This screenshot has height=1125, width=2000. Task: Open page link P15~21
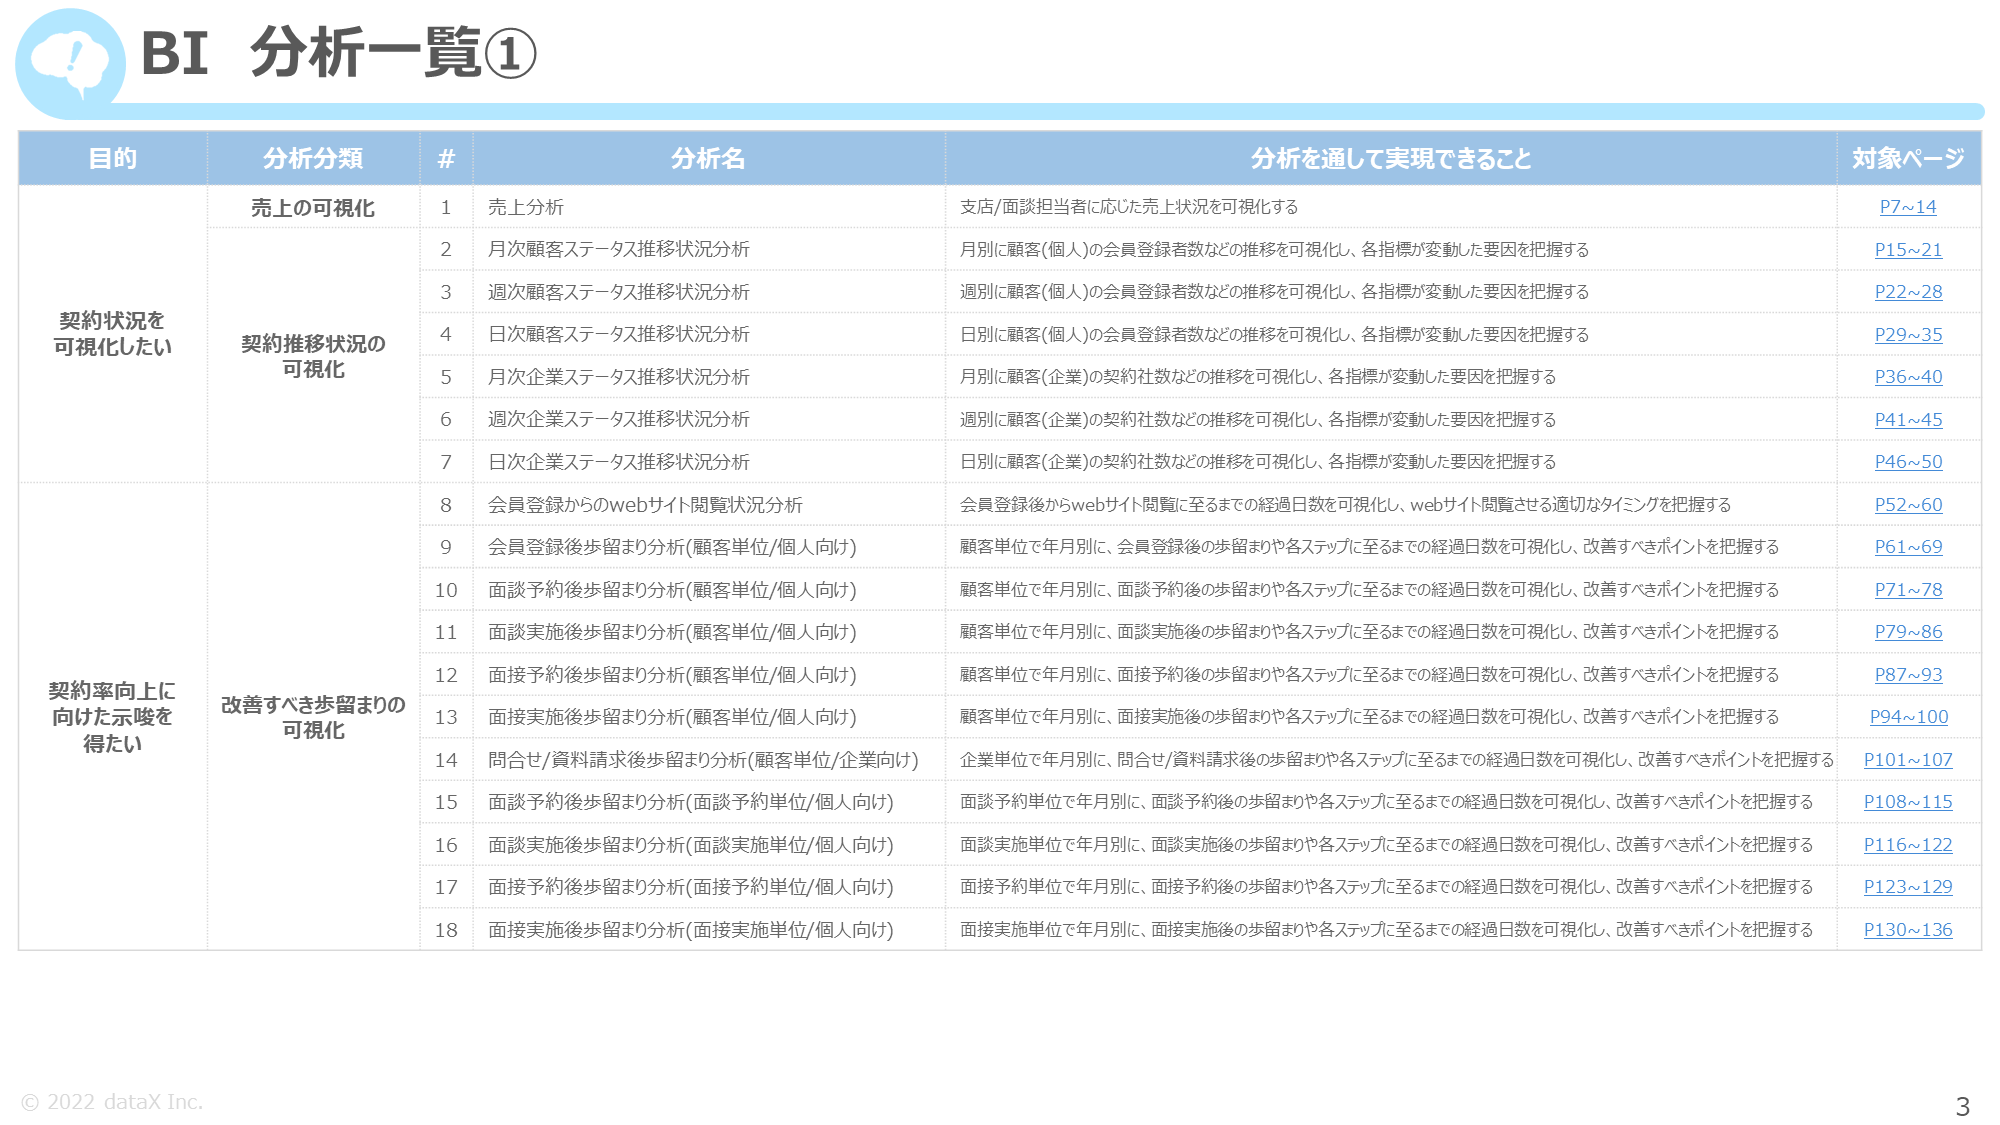[x=1908, y=250]
